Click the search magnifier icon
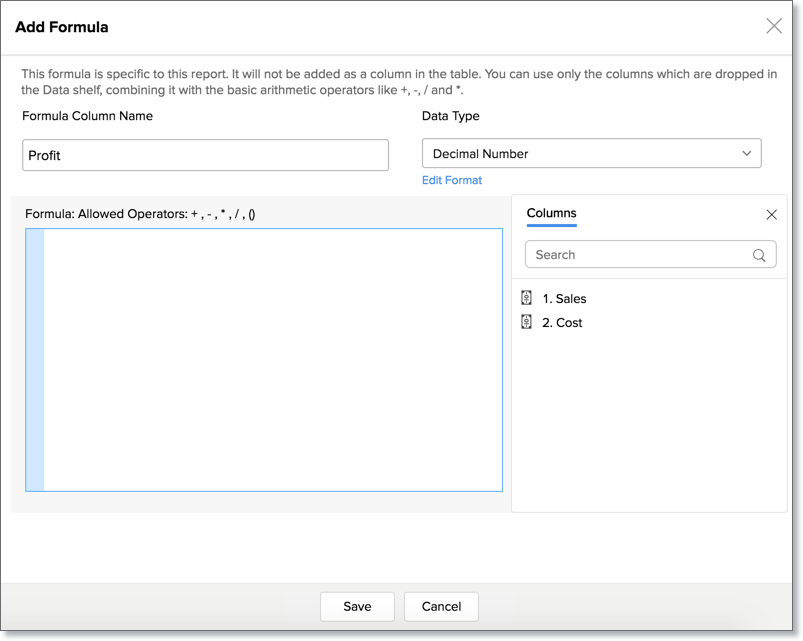The image size is (803, 641). point(761,254)
